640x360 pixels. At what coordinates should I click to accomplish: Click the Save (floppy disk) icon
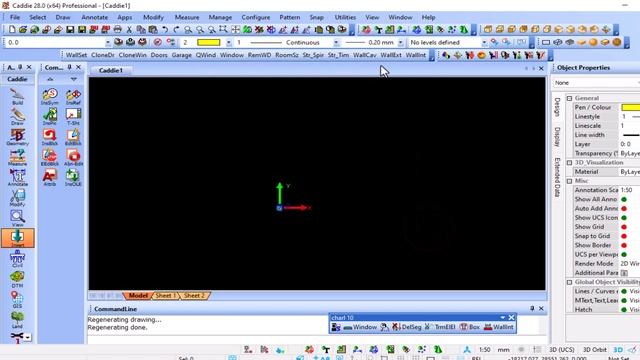coord(70,29)
